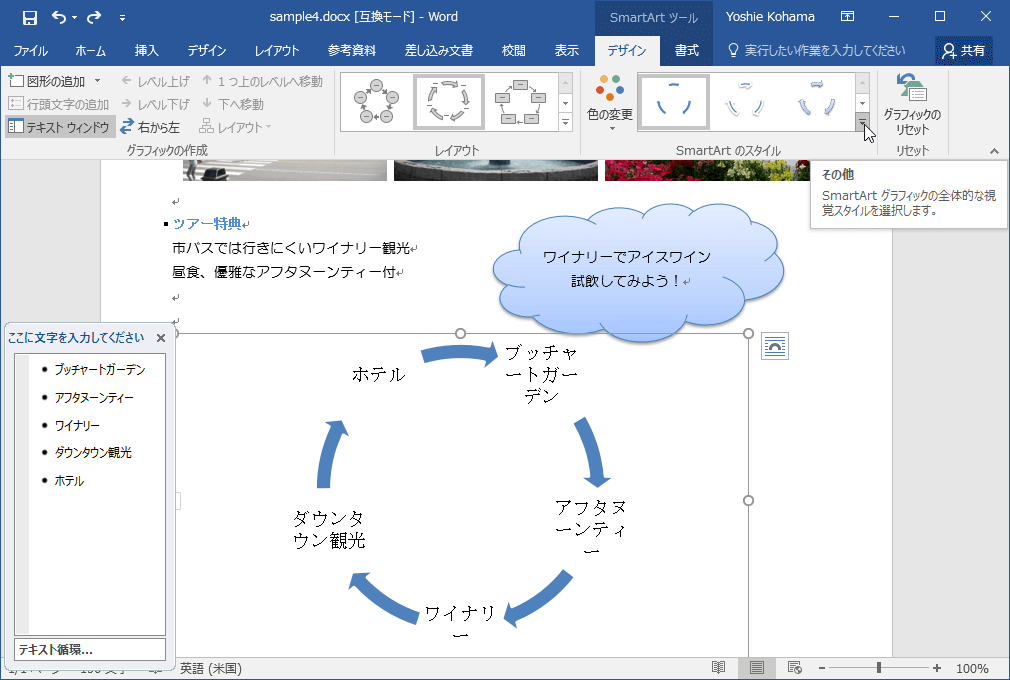This screenshot has height=680, width=1010.
Task: Click the 100% zoom level
Action: click(x=972, y=668)
